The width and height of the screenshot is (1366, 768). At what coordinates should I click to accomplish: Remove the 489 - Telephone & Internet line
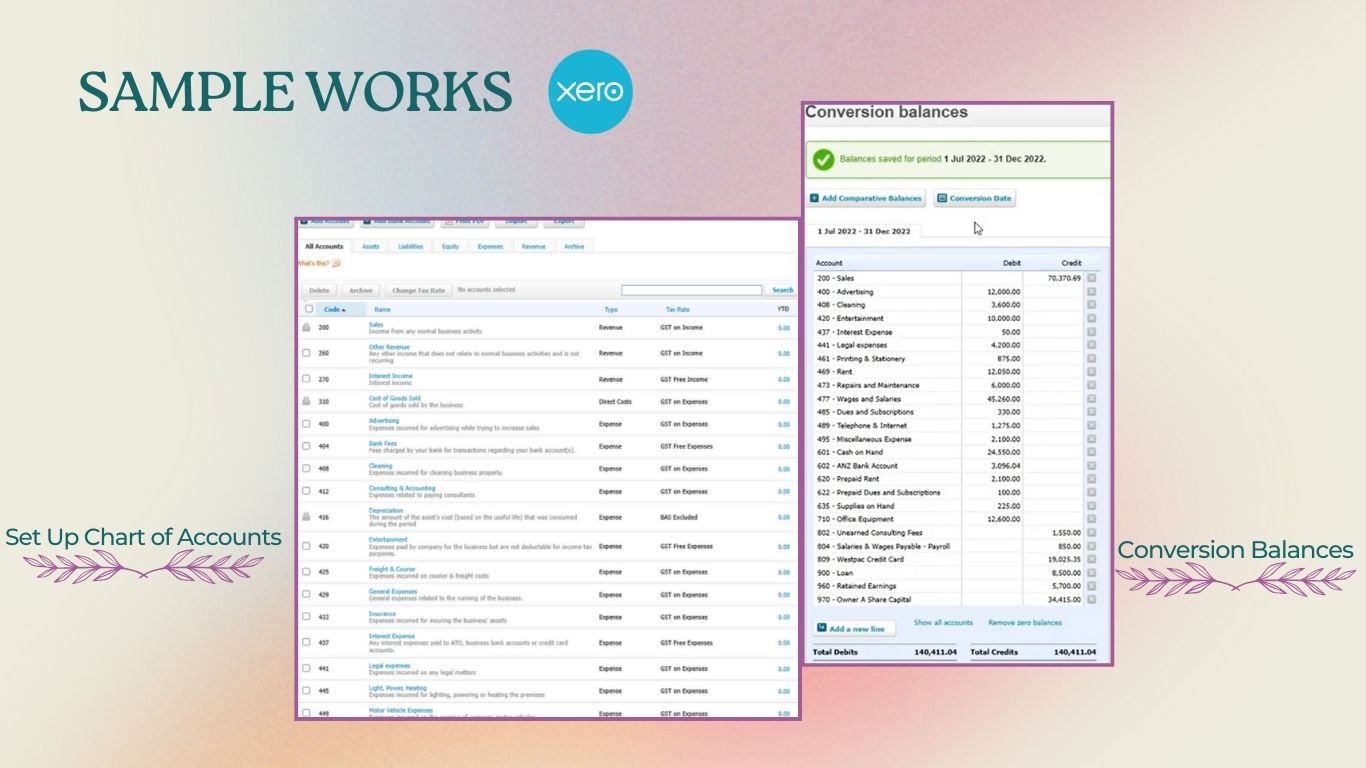click(x=1092, y=425)
